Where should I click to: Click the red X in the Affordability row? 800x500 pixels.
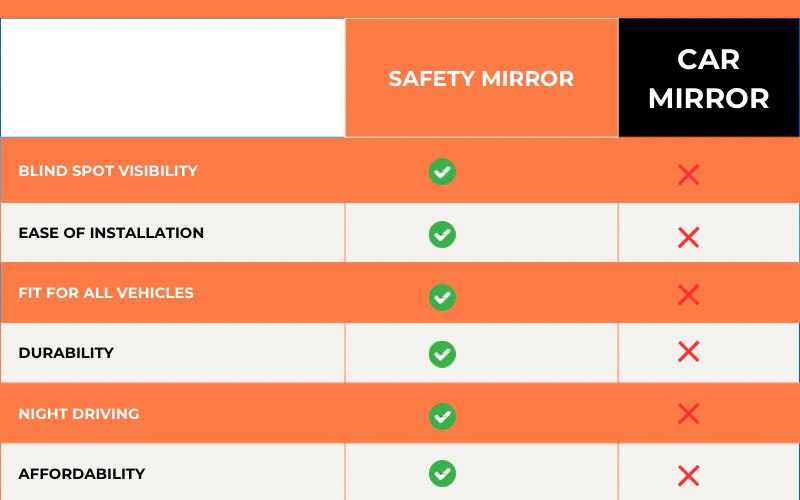click(x=688, y=475)
